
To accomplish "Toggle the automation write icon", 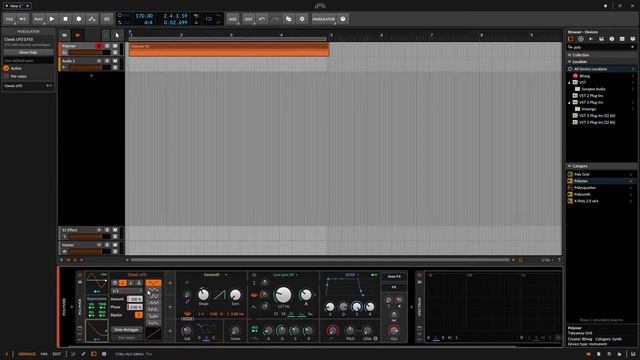I will click(92, 19).
